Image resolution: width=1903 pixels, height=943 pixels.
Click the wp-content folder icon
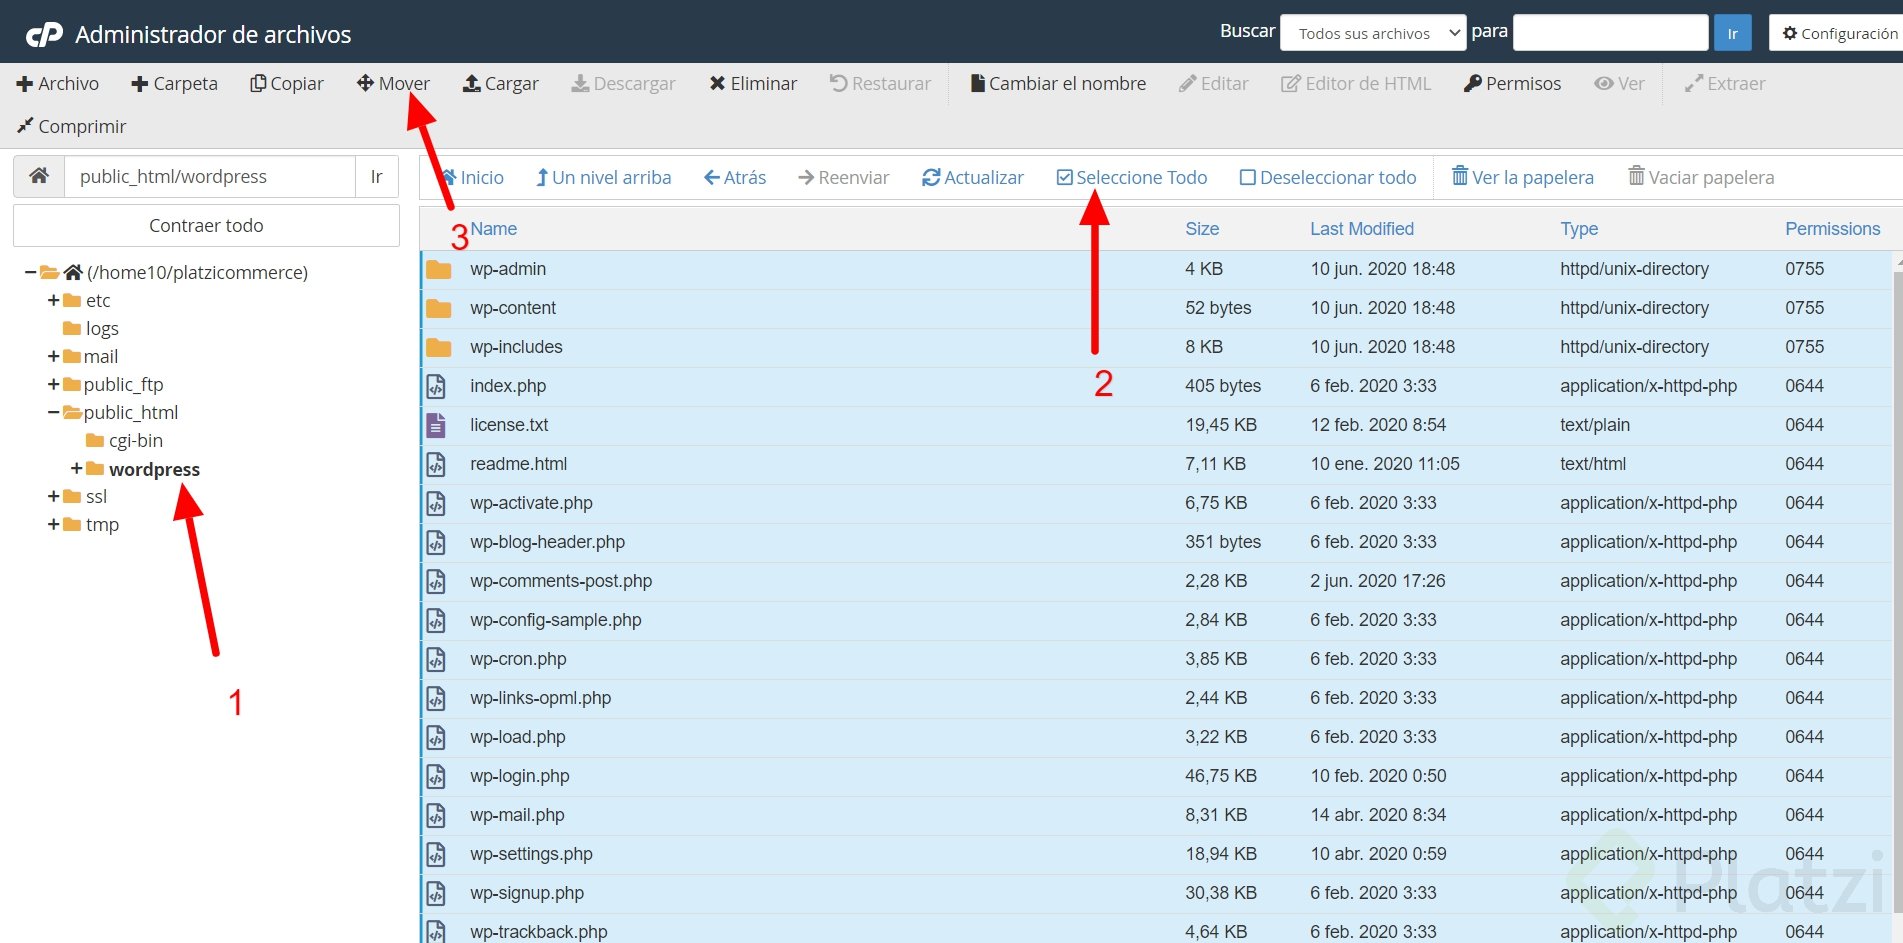438,309
